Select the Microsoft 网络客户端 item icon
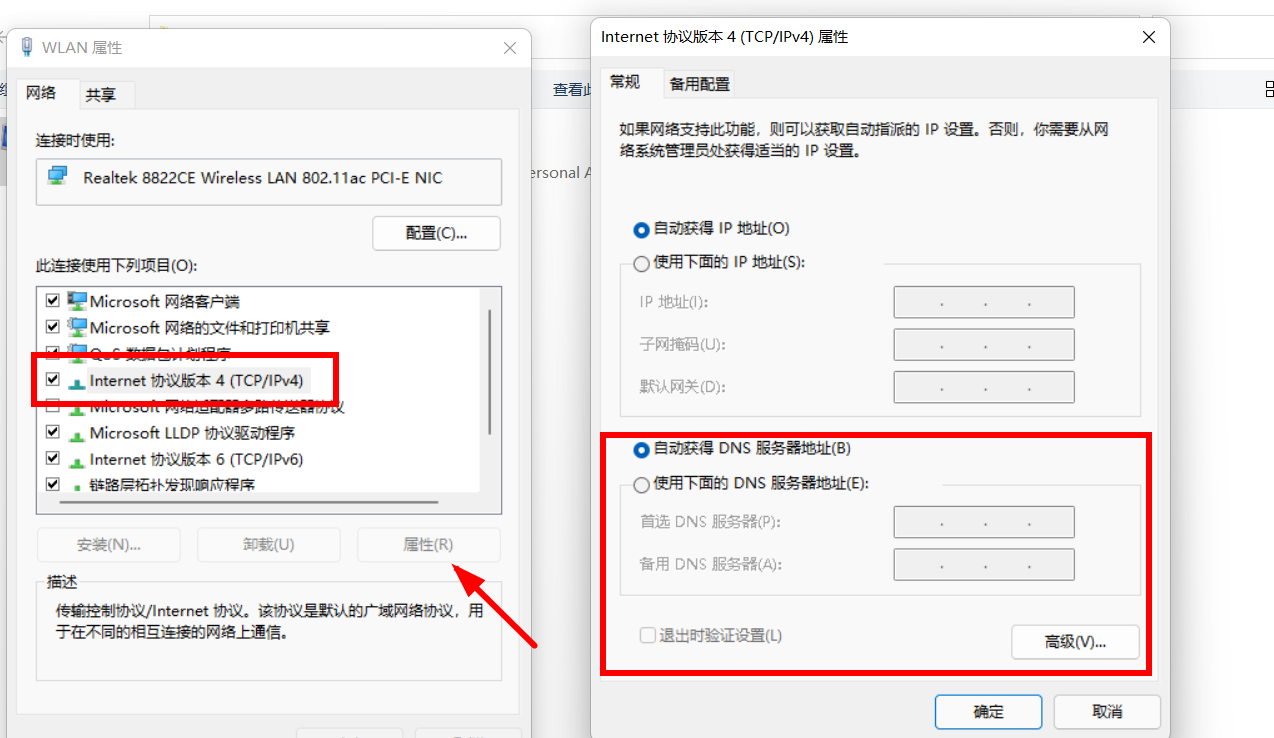 tap(77, 300)
